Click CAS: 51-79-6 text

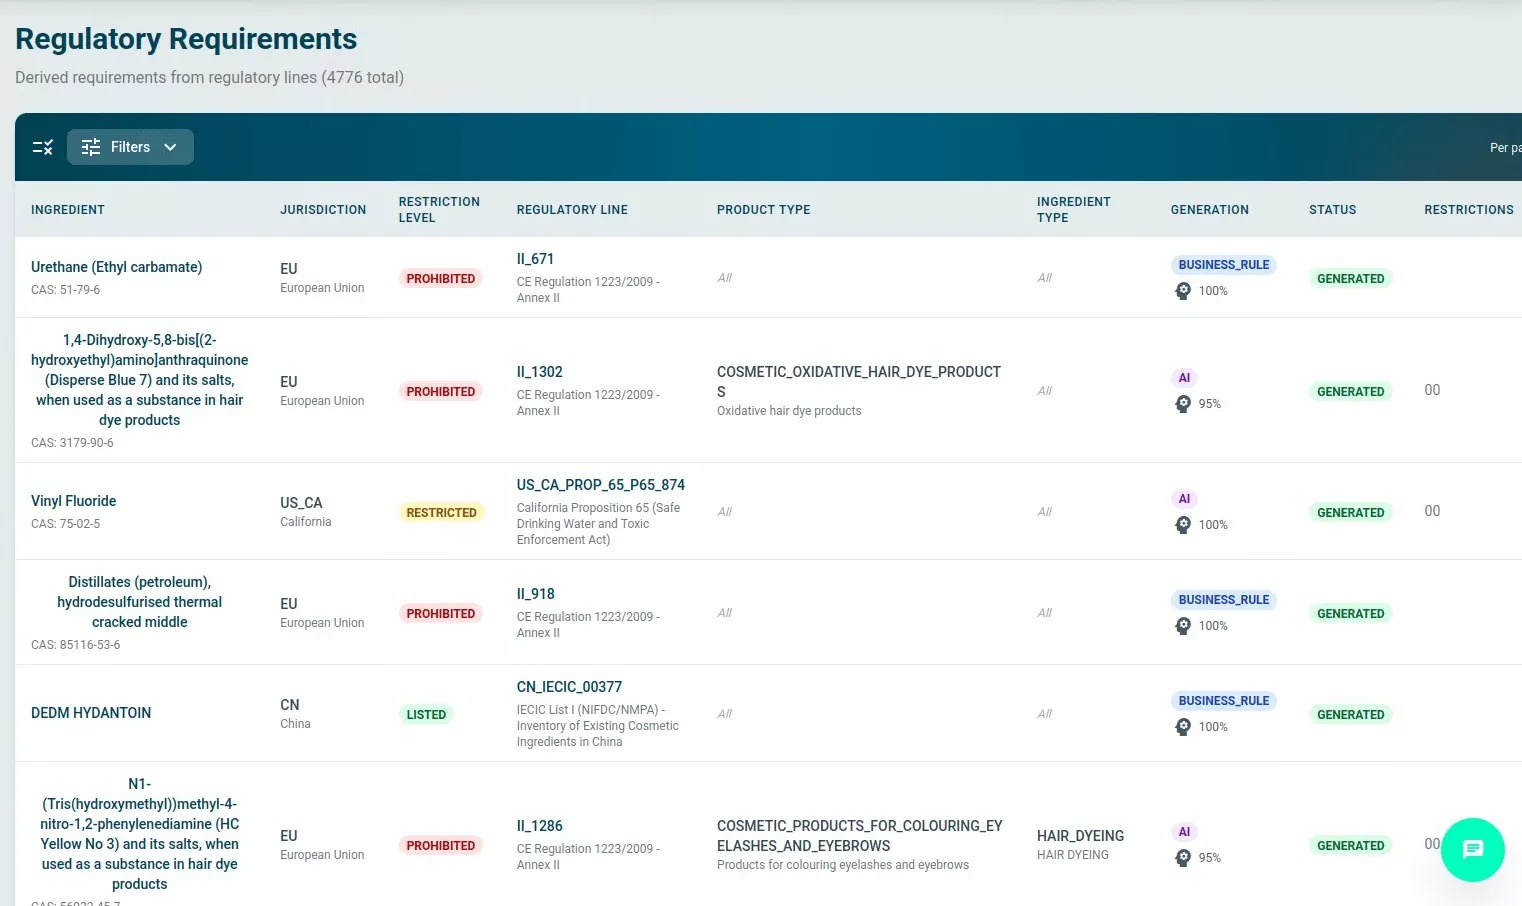coord(65,290)
